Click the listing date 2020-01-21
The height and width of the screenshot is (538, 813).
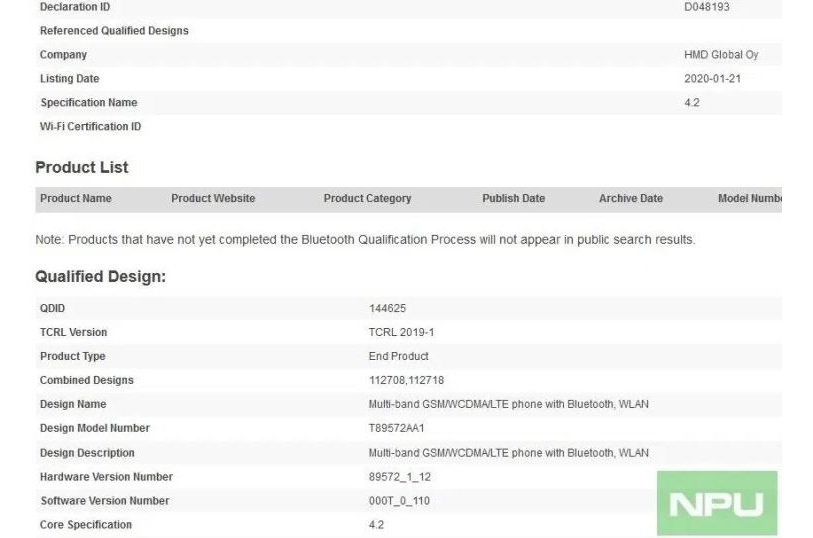[712, 79]
